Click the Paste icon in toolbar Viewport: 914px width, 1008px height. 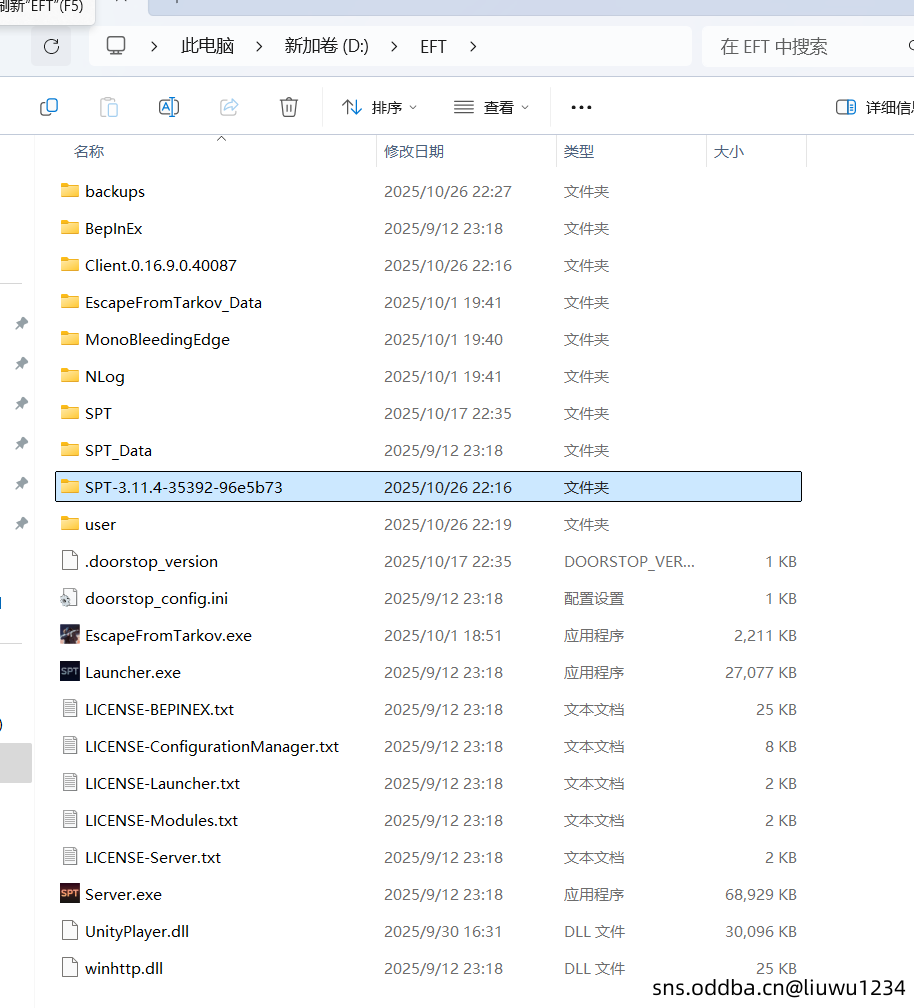pos(109,107)
